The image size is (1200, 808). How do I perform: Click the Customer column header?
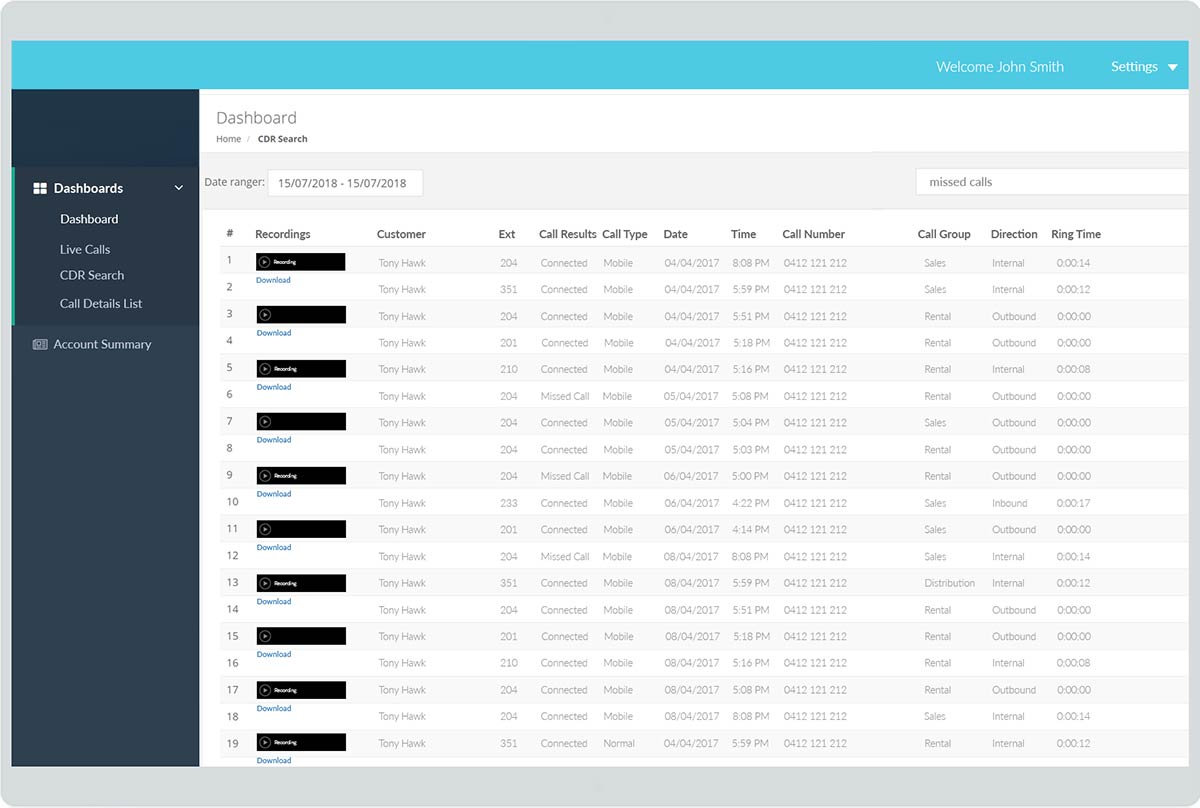pos(401,234)
